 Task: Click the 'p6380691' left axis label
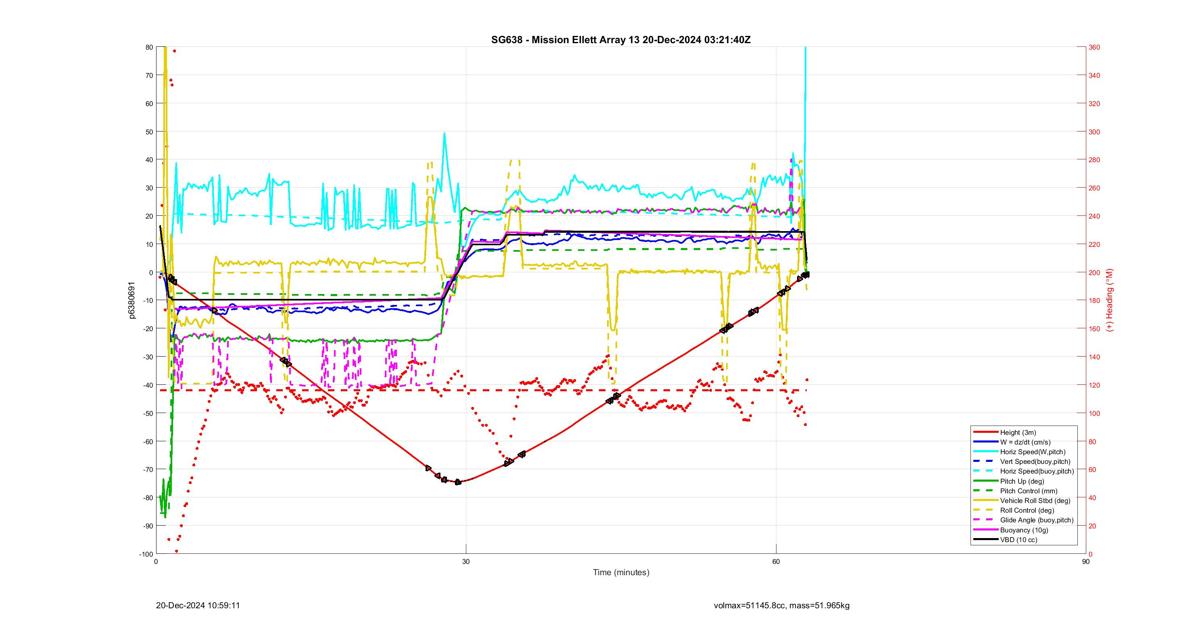coord(131,300)
